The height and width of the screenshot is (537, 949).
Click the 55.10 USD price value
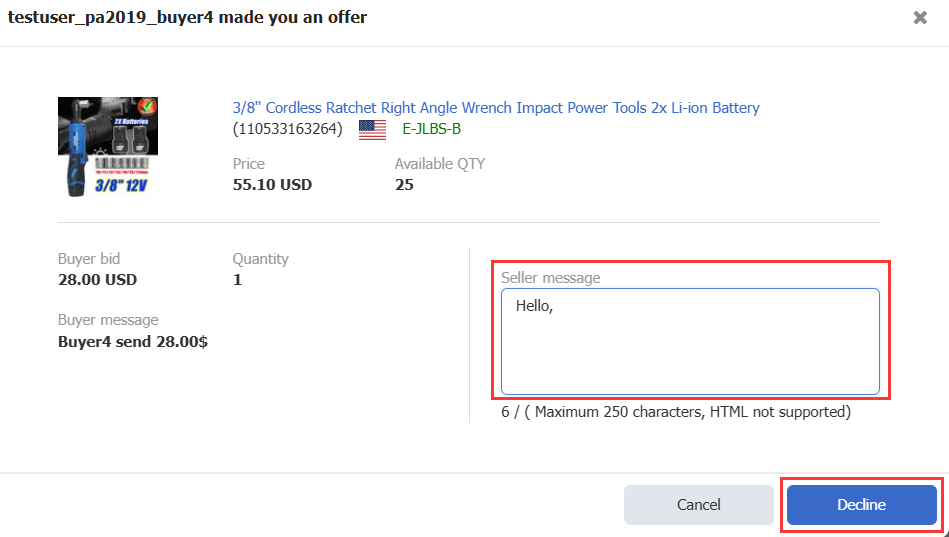[x=272, y=185]
